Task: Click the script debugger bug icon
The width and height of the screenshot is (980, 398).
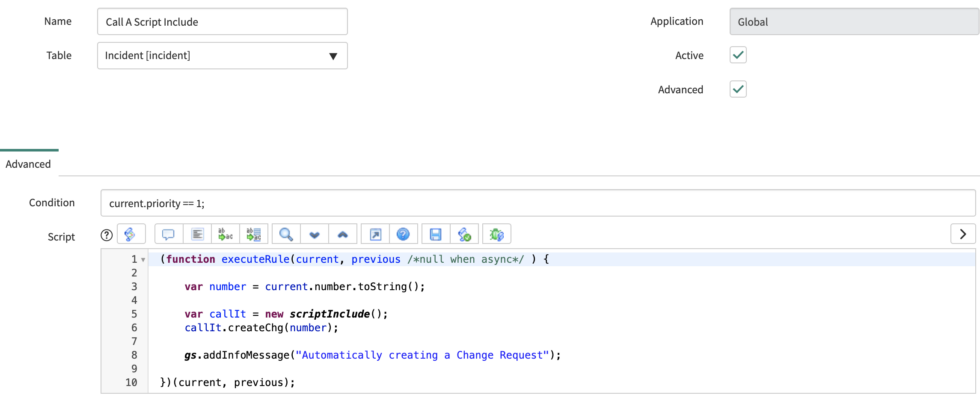Action: [x=497, y=234]
